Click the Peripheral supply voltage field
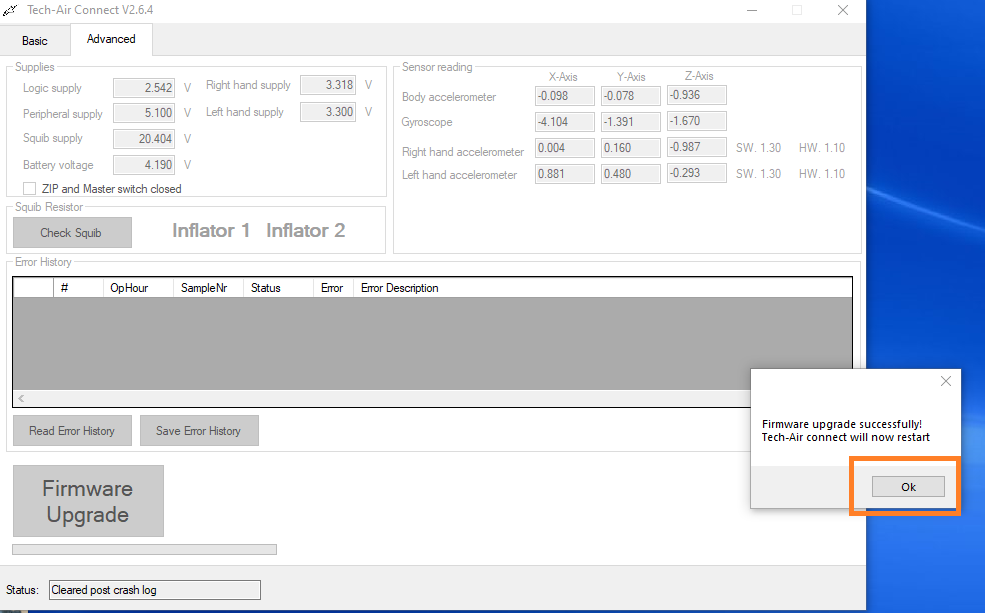Screen dimensions: 985x613 tap(144, 113)
